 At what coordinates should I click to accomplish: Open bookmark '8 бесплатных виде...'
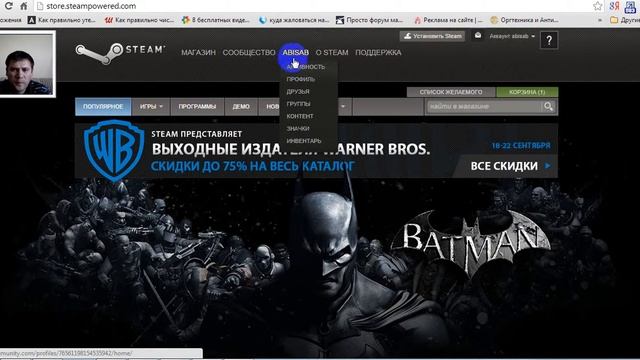point(216,20)
